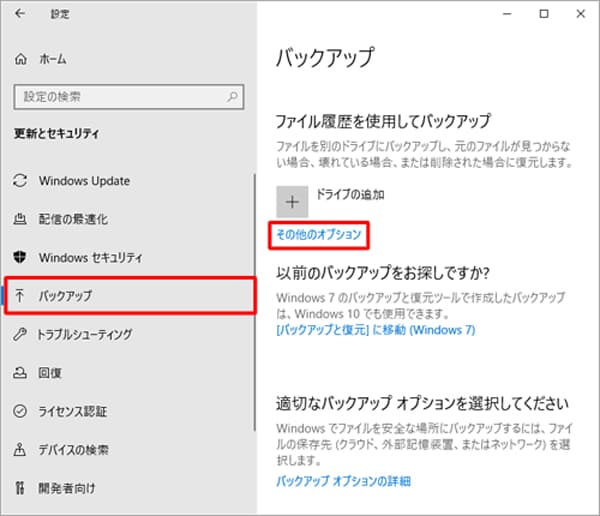This screenshot has height=516, width=600.
Task: Click the Windows Update sync icon
Action: [x=20, y=181]
